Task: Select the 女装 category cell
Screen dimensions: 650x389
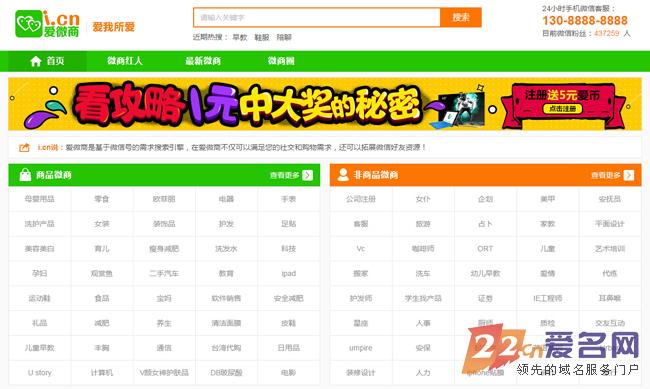Action: [x=102, y=224]
